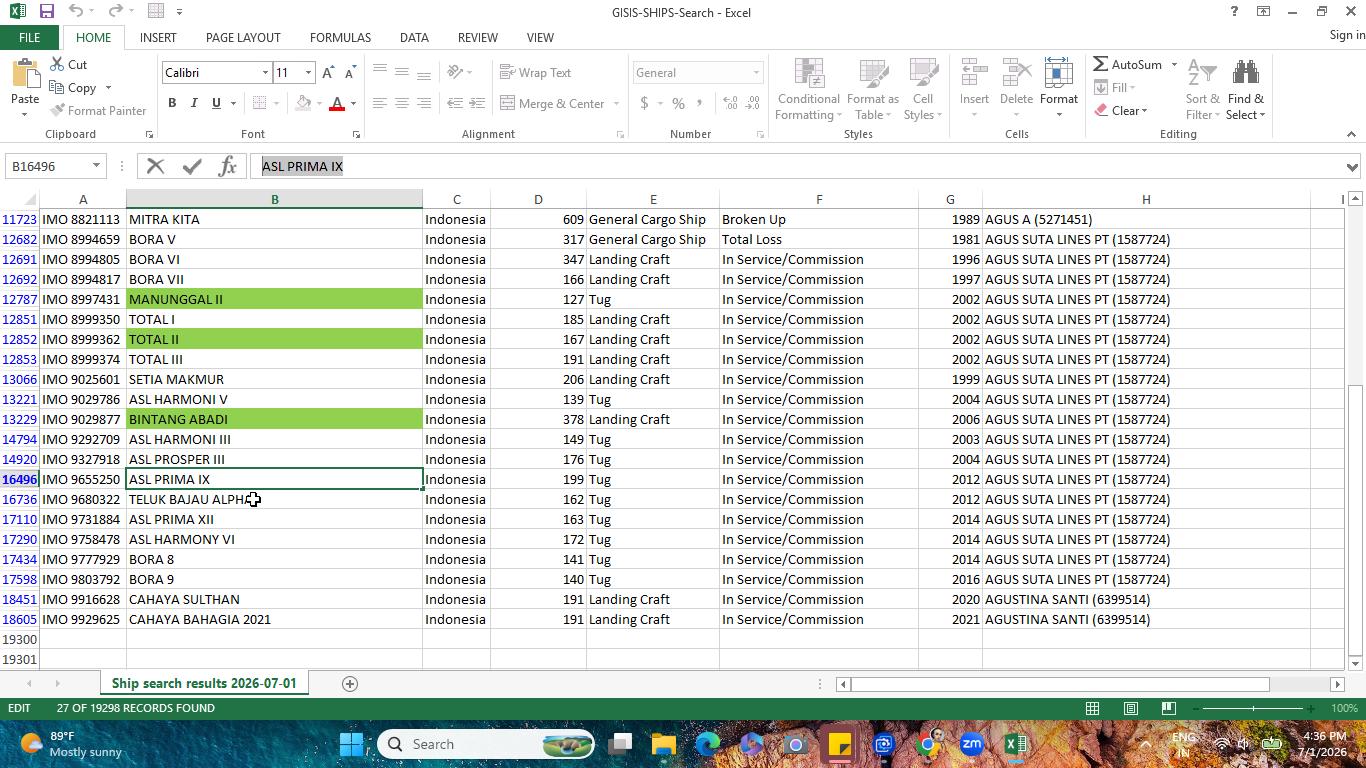The image size is (1366, 768).
Task: Toggle left text alignment
Action: [x=380, y=103]
